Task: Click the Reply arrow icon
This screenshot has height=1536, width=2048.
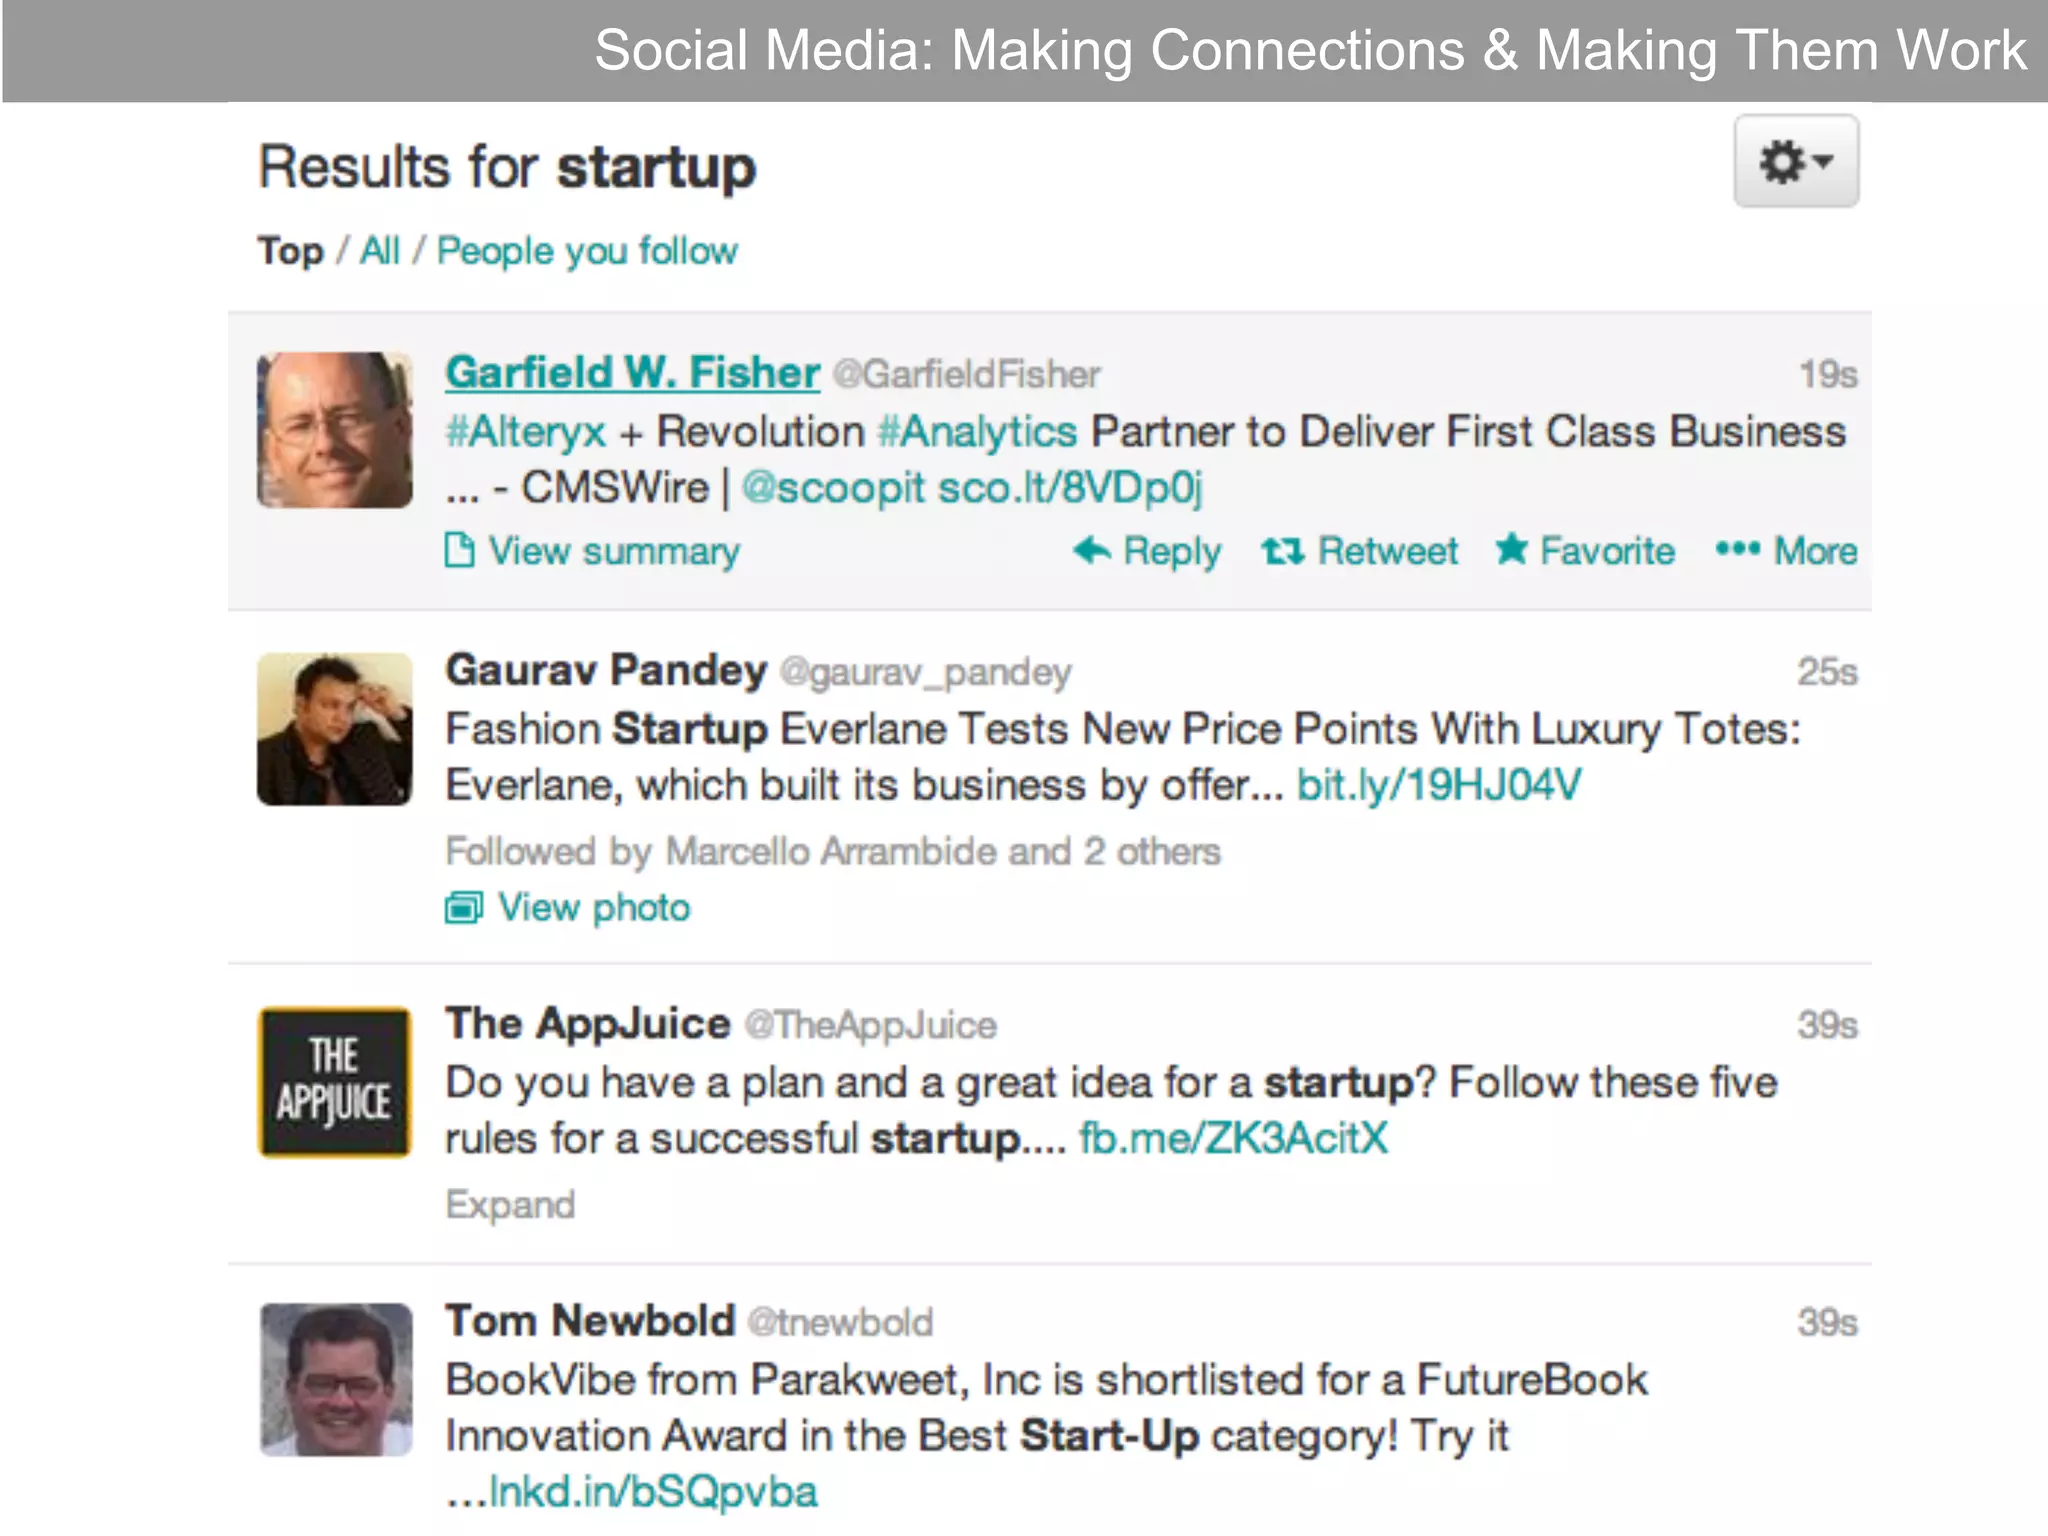Action: click(1091, 550)
